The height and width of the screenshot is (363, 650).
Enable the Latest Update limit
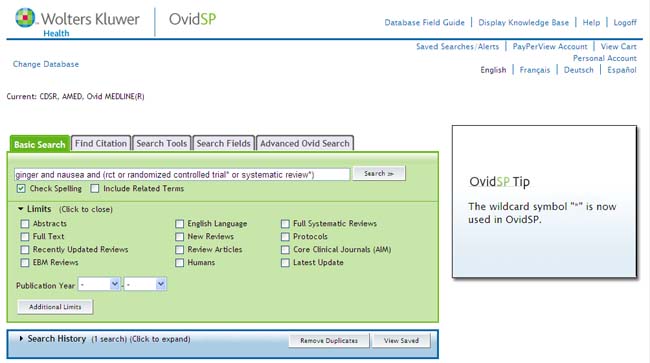[x=285, y=263]
